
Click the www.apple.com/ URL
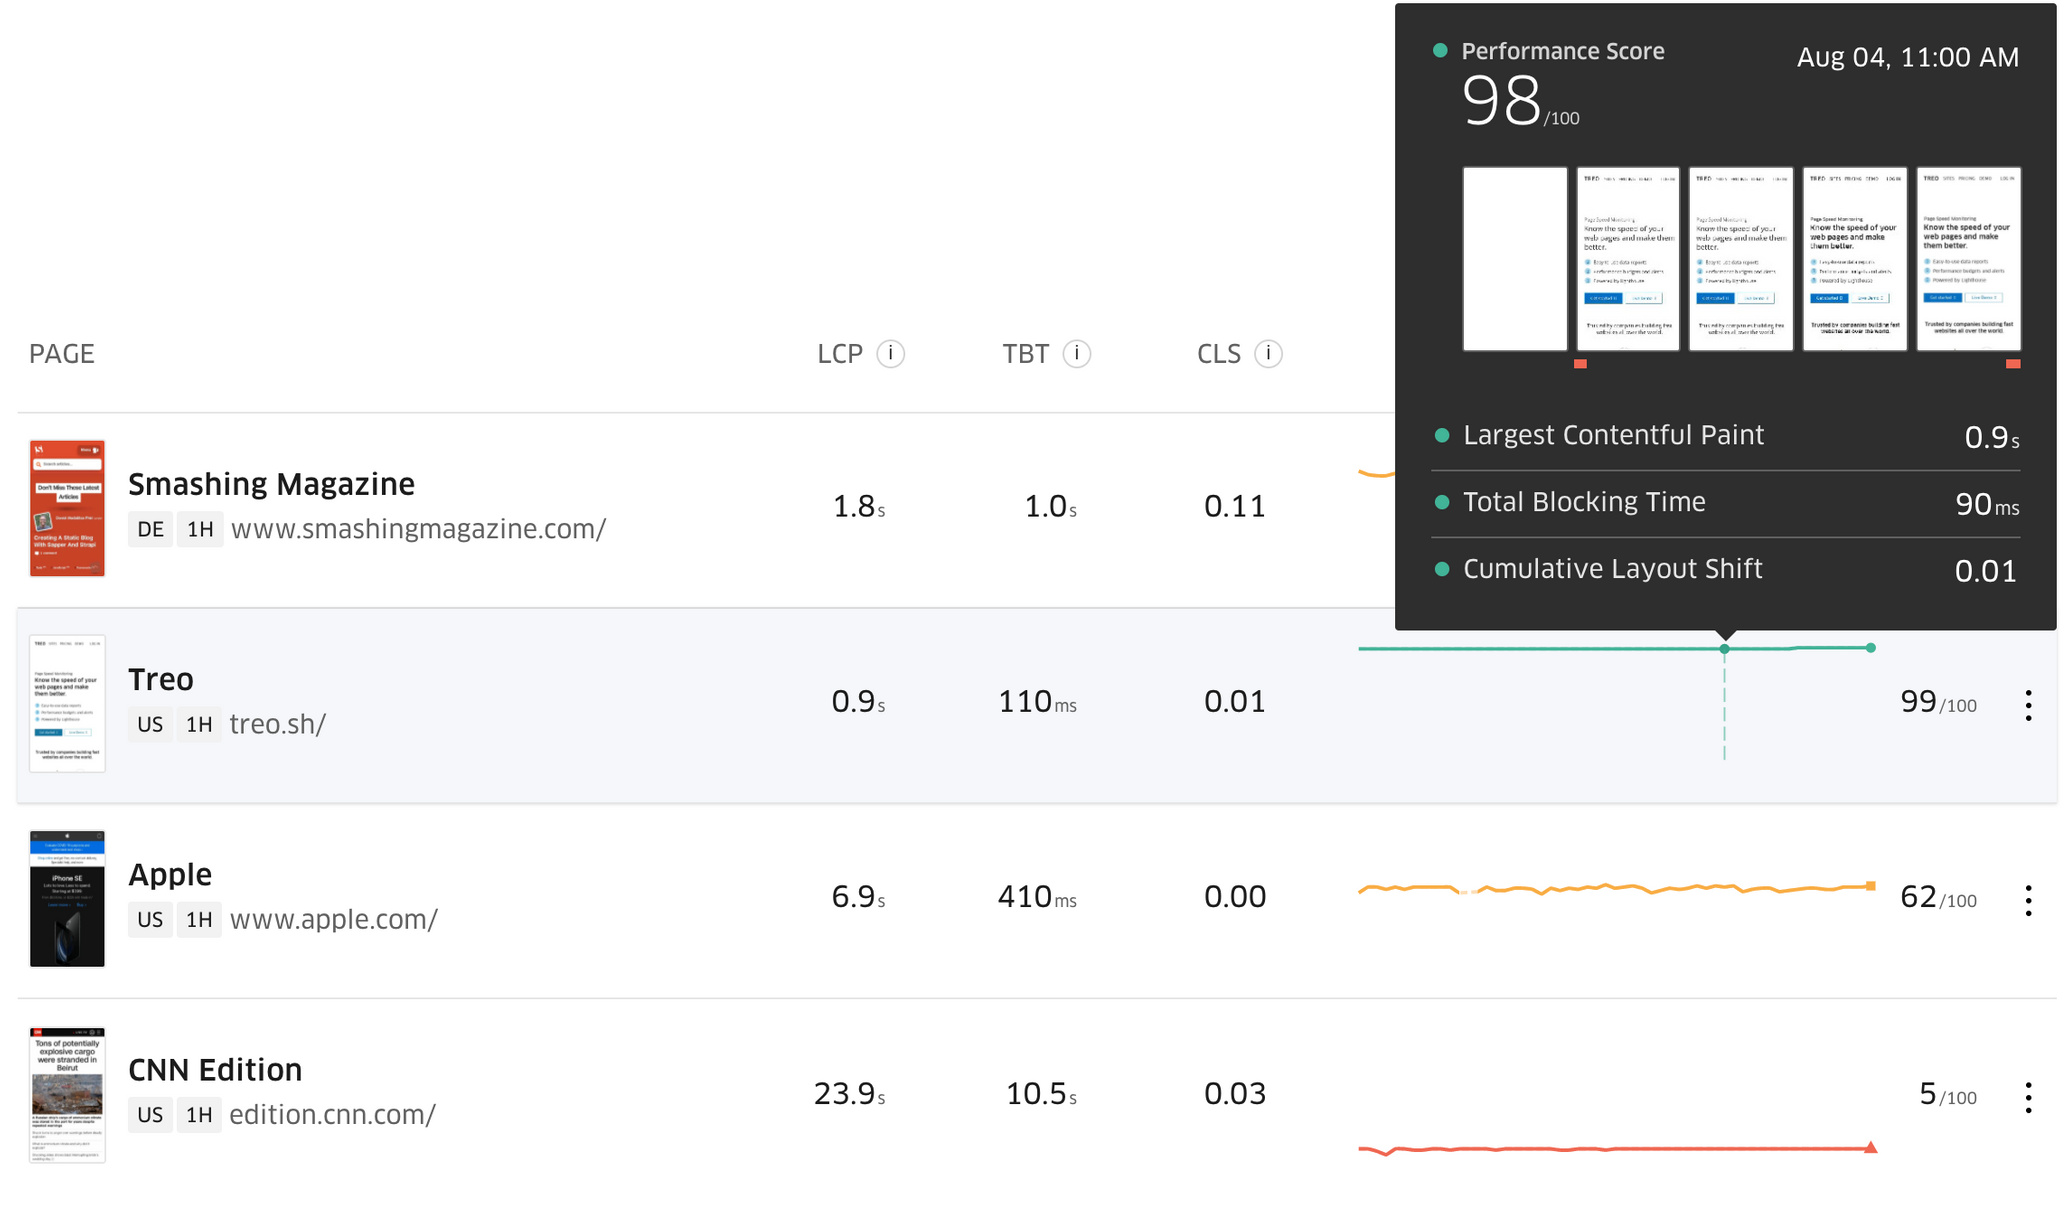point(333,919)
